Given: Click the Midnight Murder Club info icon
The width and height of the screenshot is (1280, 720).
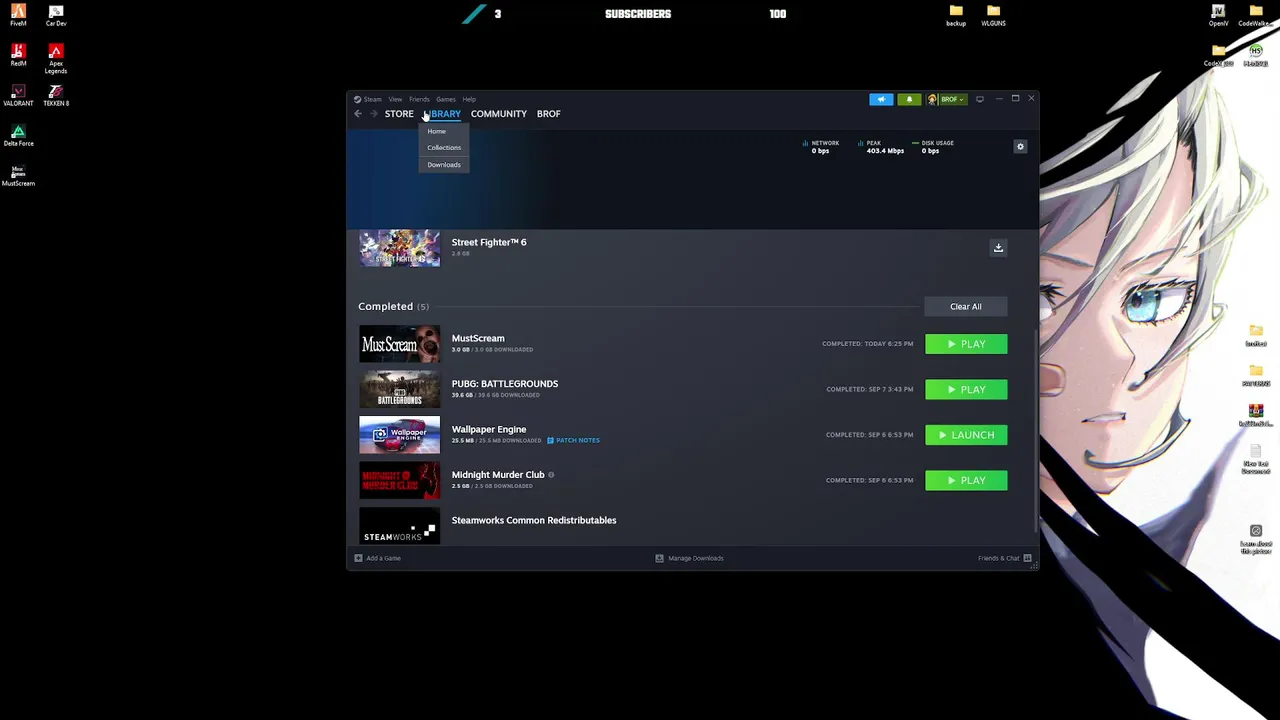Looking at the screenshot, I should [551, 475].
